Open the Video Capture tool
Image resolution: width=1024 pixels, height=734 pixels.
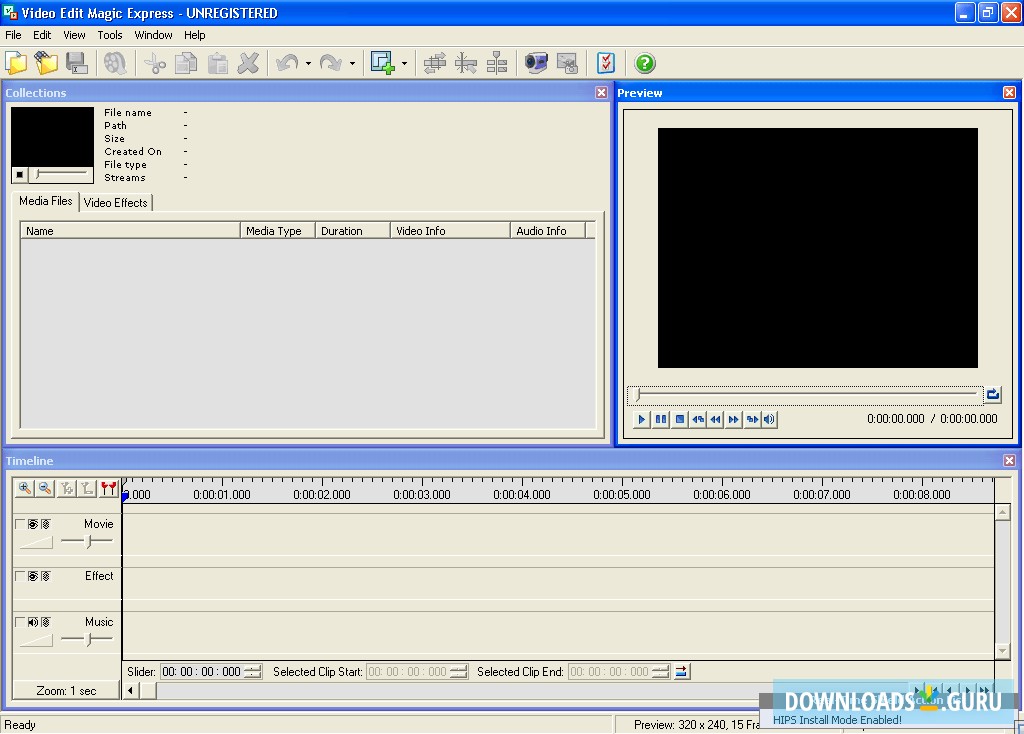(536, 62)
